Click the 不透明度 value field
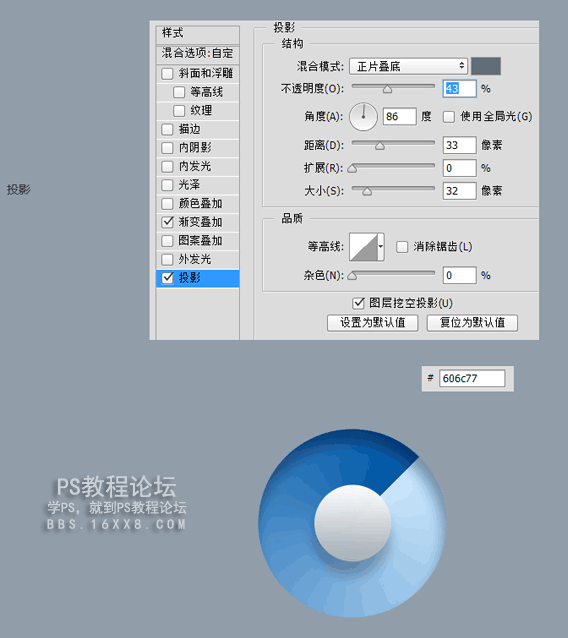The image size is (568, 638). tap(459, 89)
